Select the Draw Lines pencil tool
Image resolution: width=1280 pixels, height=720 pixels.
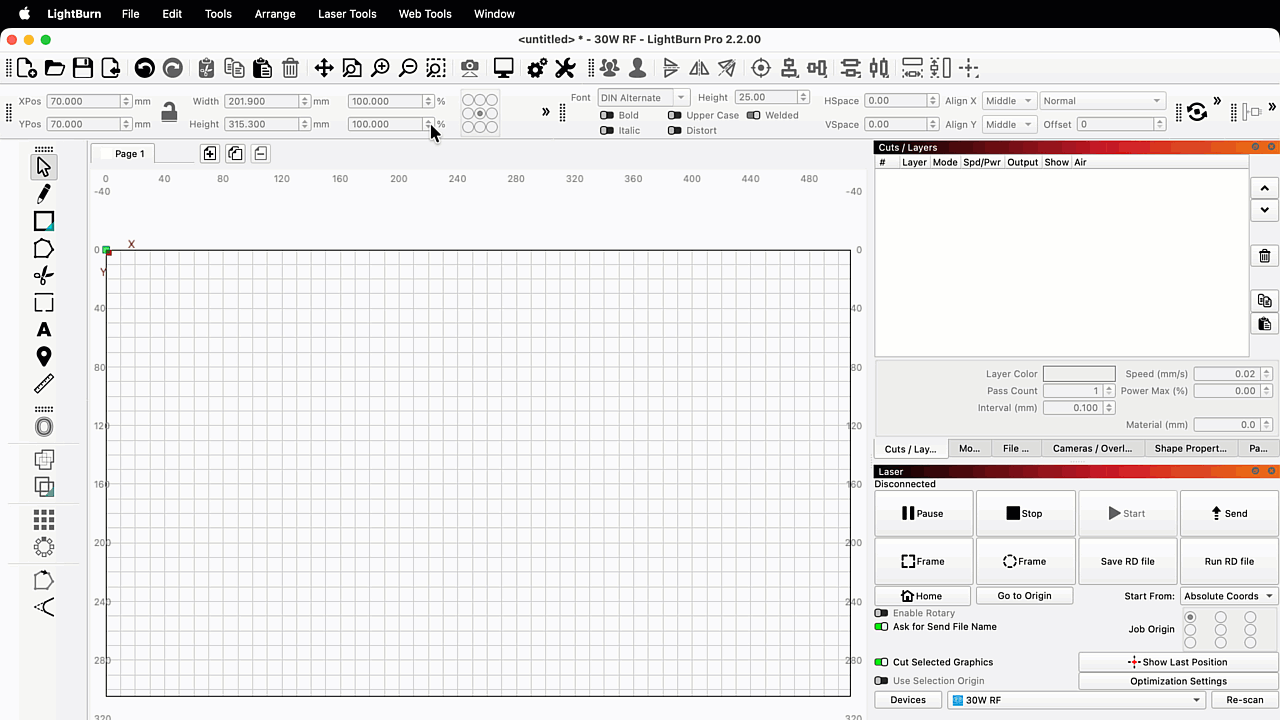coord(44,194)
